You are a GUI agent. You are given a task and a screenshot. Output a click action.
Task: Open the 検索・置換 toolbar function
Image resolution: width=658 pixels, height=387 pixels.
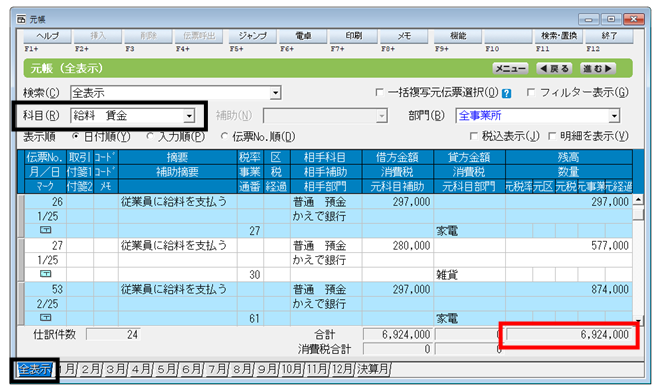click(559, 37)
